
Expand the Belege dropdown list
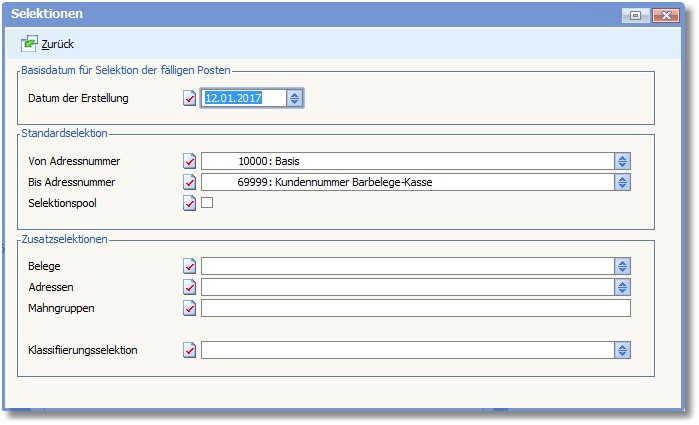coord(622,266)
